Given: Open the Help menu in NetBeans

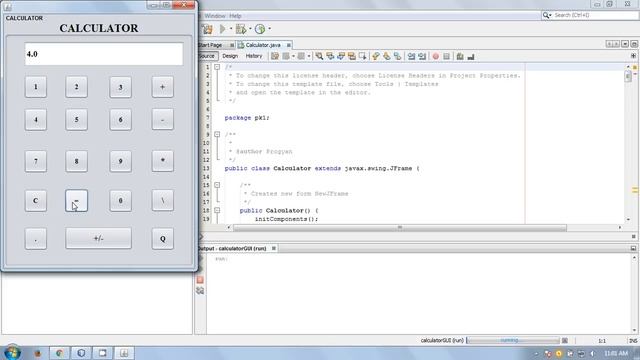Looking at the screenshot, I should (x=235, y=16).
